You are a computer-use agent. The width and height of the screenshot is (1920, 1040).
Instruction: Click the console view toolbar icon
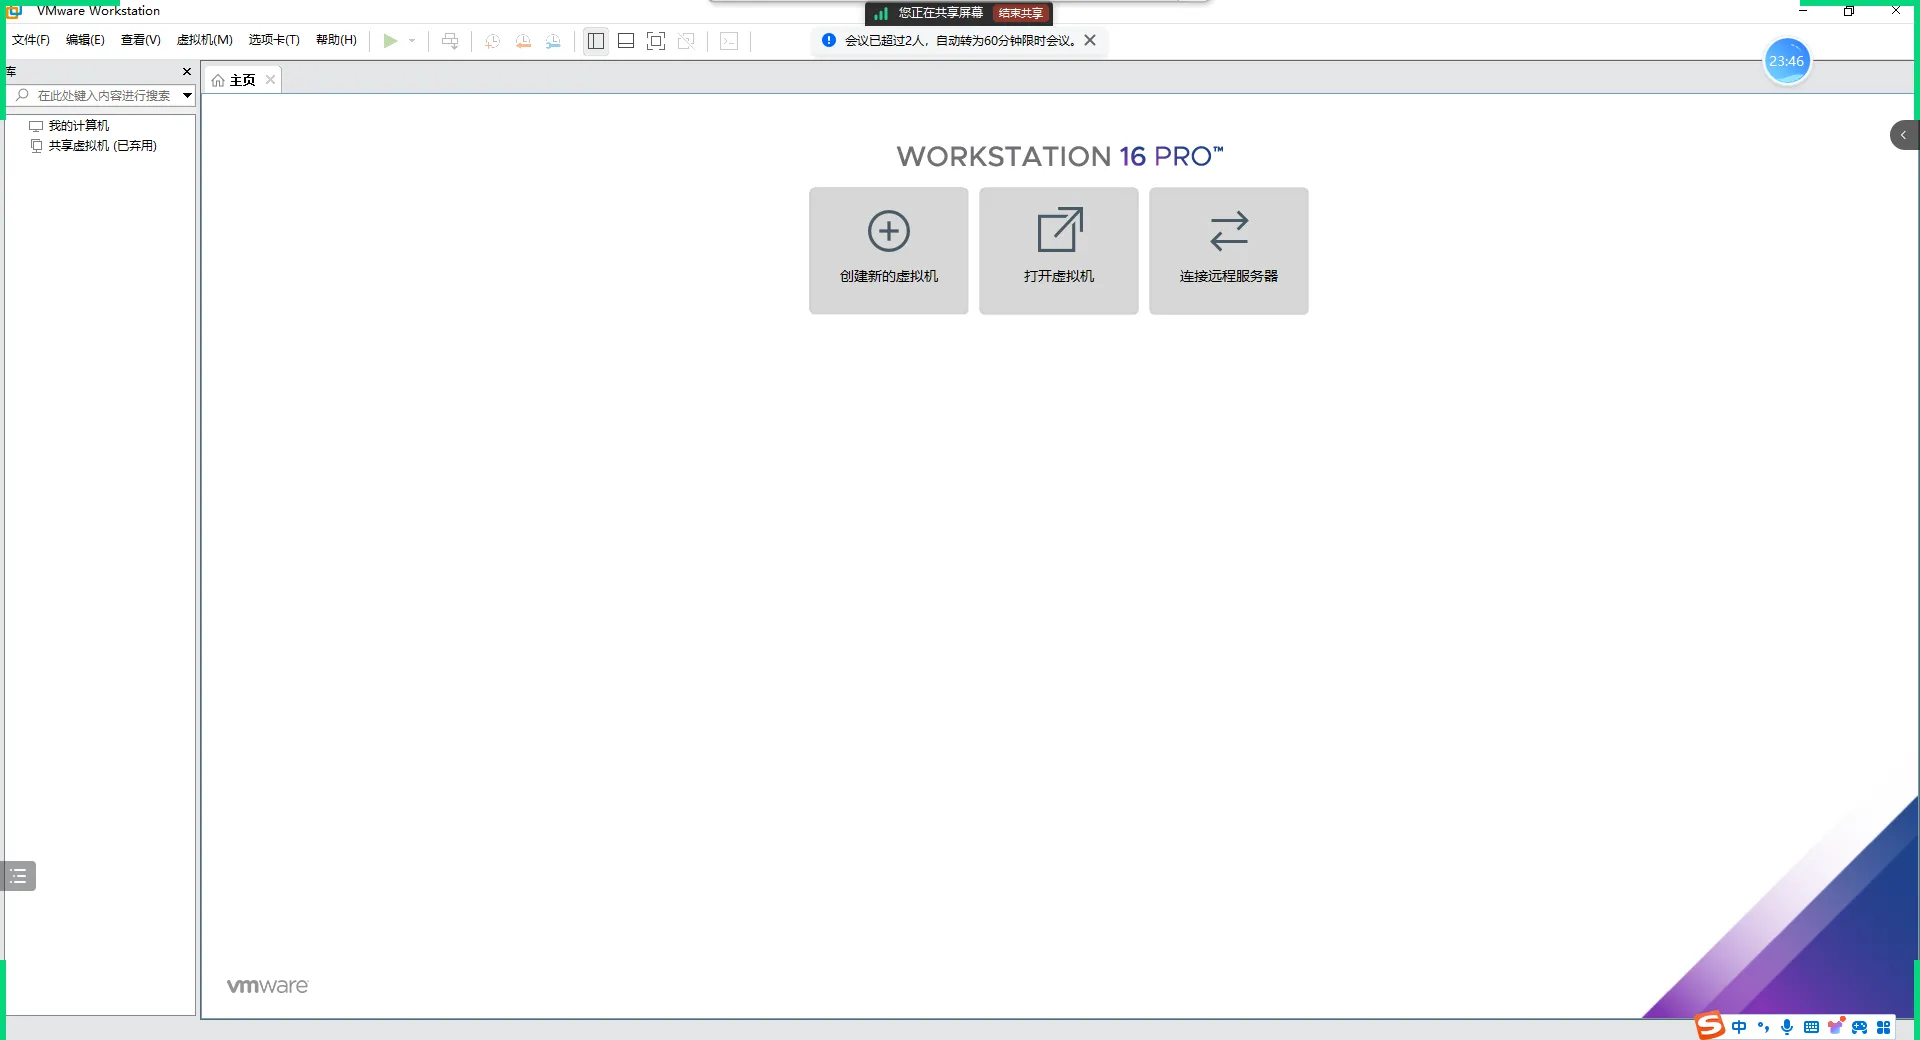click(x=729, y=41)
